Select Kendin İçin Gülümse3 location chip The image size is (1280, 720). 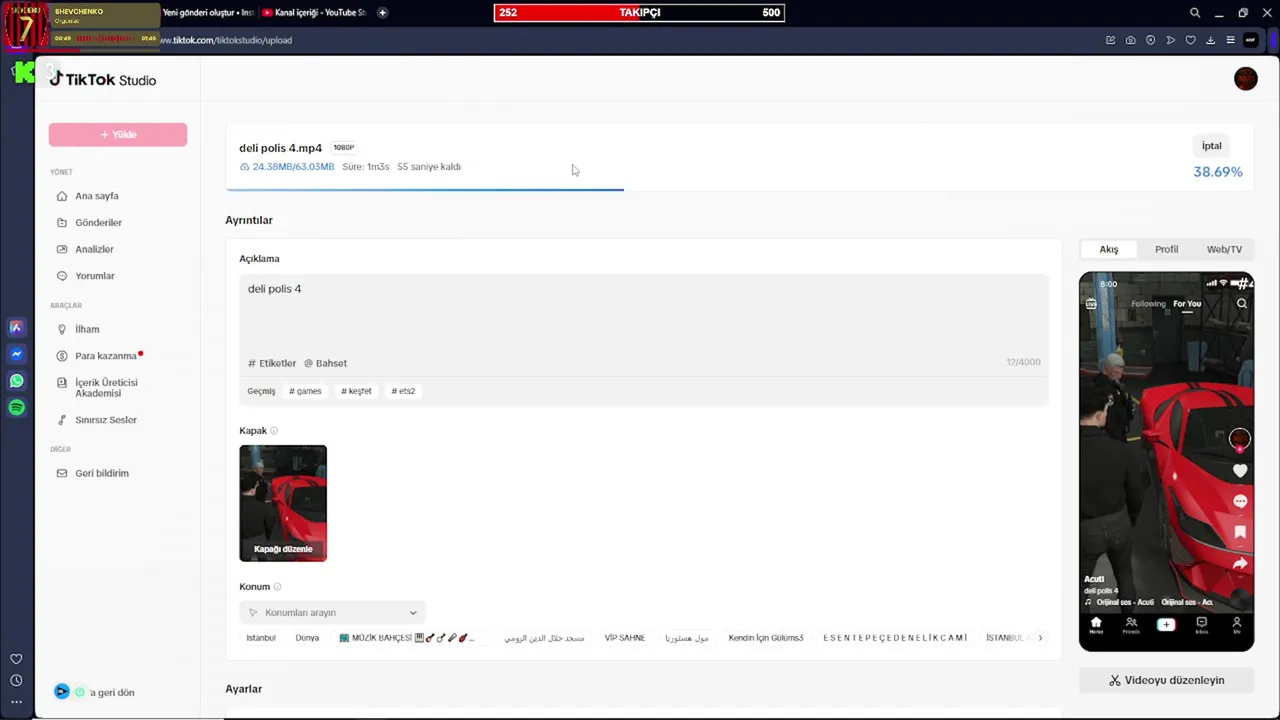[x=766, y=638]
